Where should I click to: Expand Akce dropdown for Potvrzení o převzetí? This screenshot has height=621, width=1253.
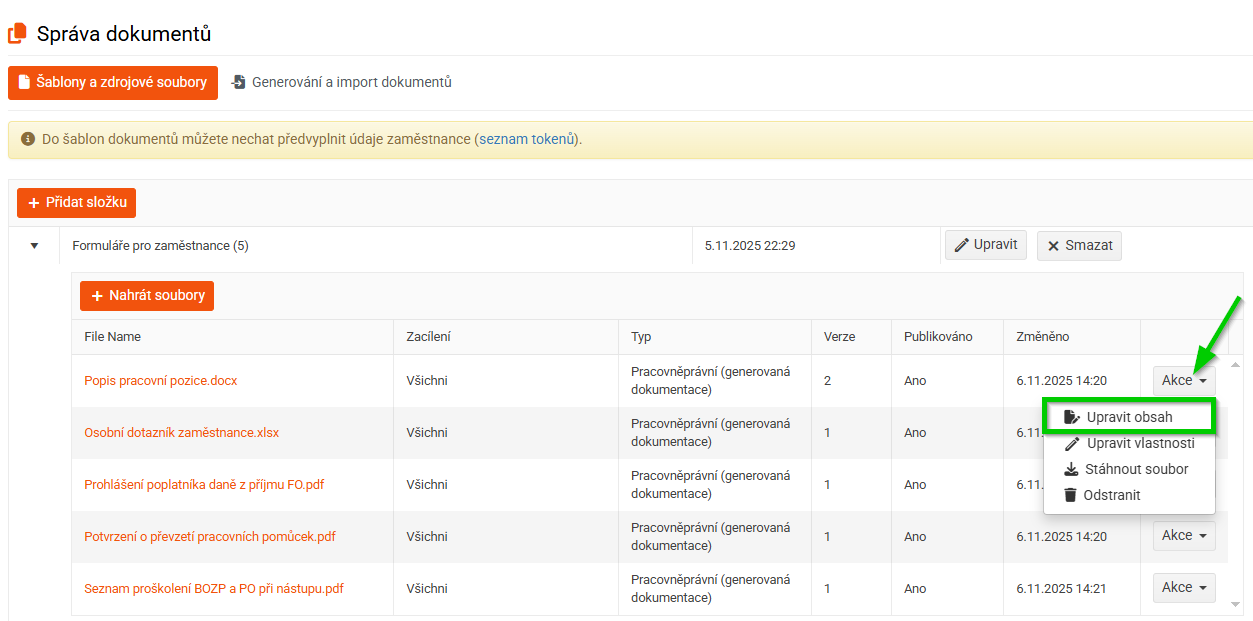point(1184,536)
